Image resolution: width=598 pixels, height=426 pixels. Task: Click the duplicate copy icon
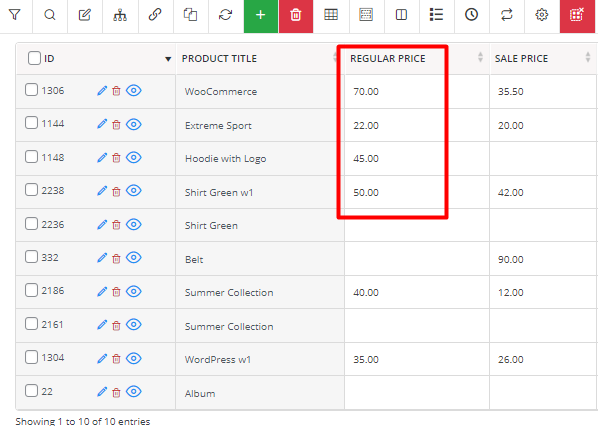[x=190, y=15]
